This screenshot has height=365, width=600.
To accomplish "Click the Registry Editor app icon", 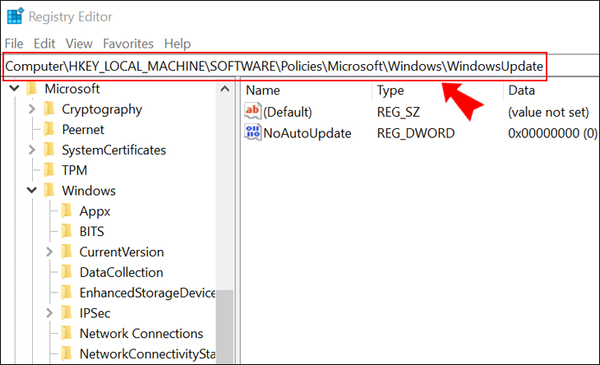I will pos(15,16).
